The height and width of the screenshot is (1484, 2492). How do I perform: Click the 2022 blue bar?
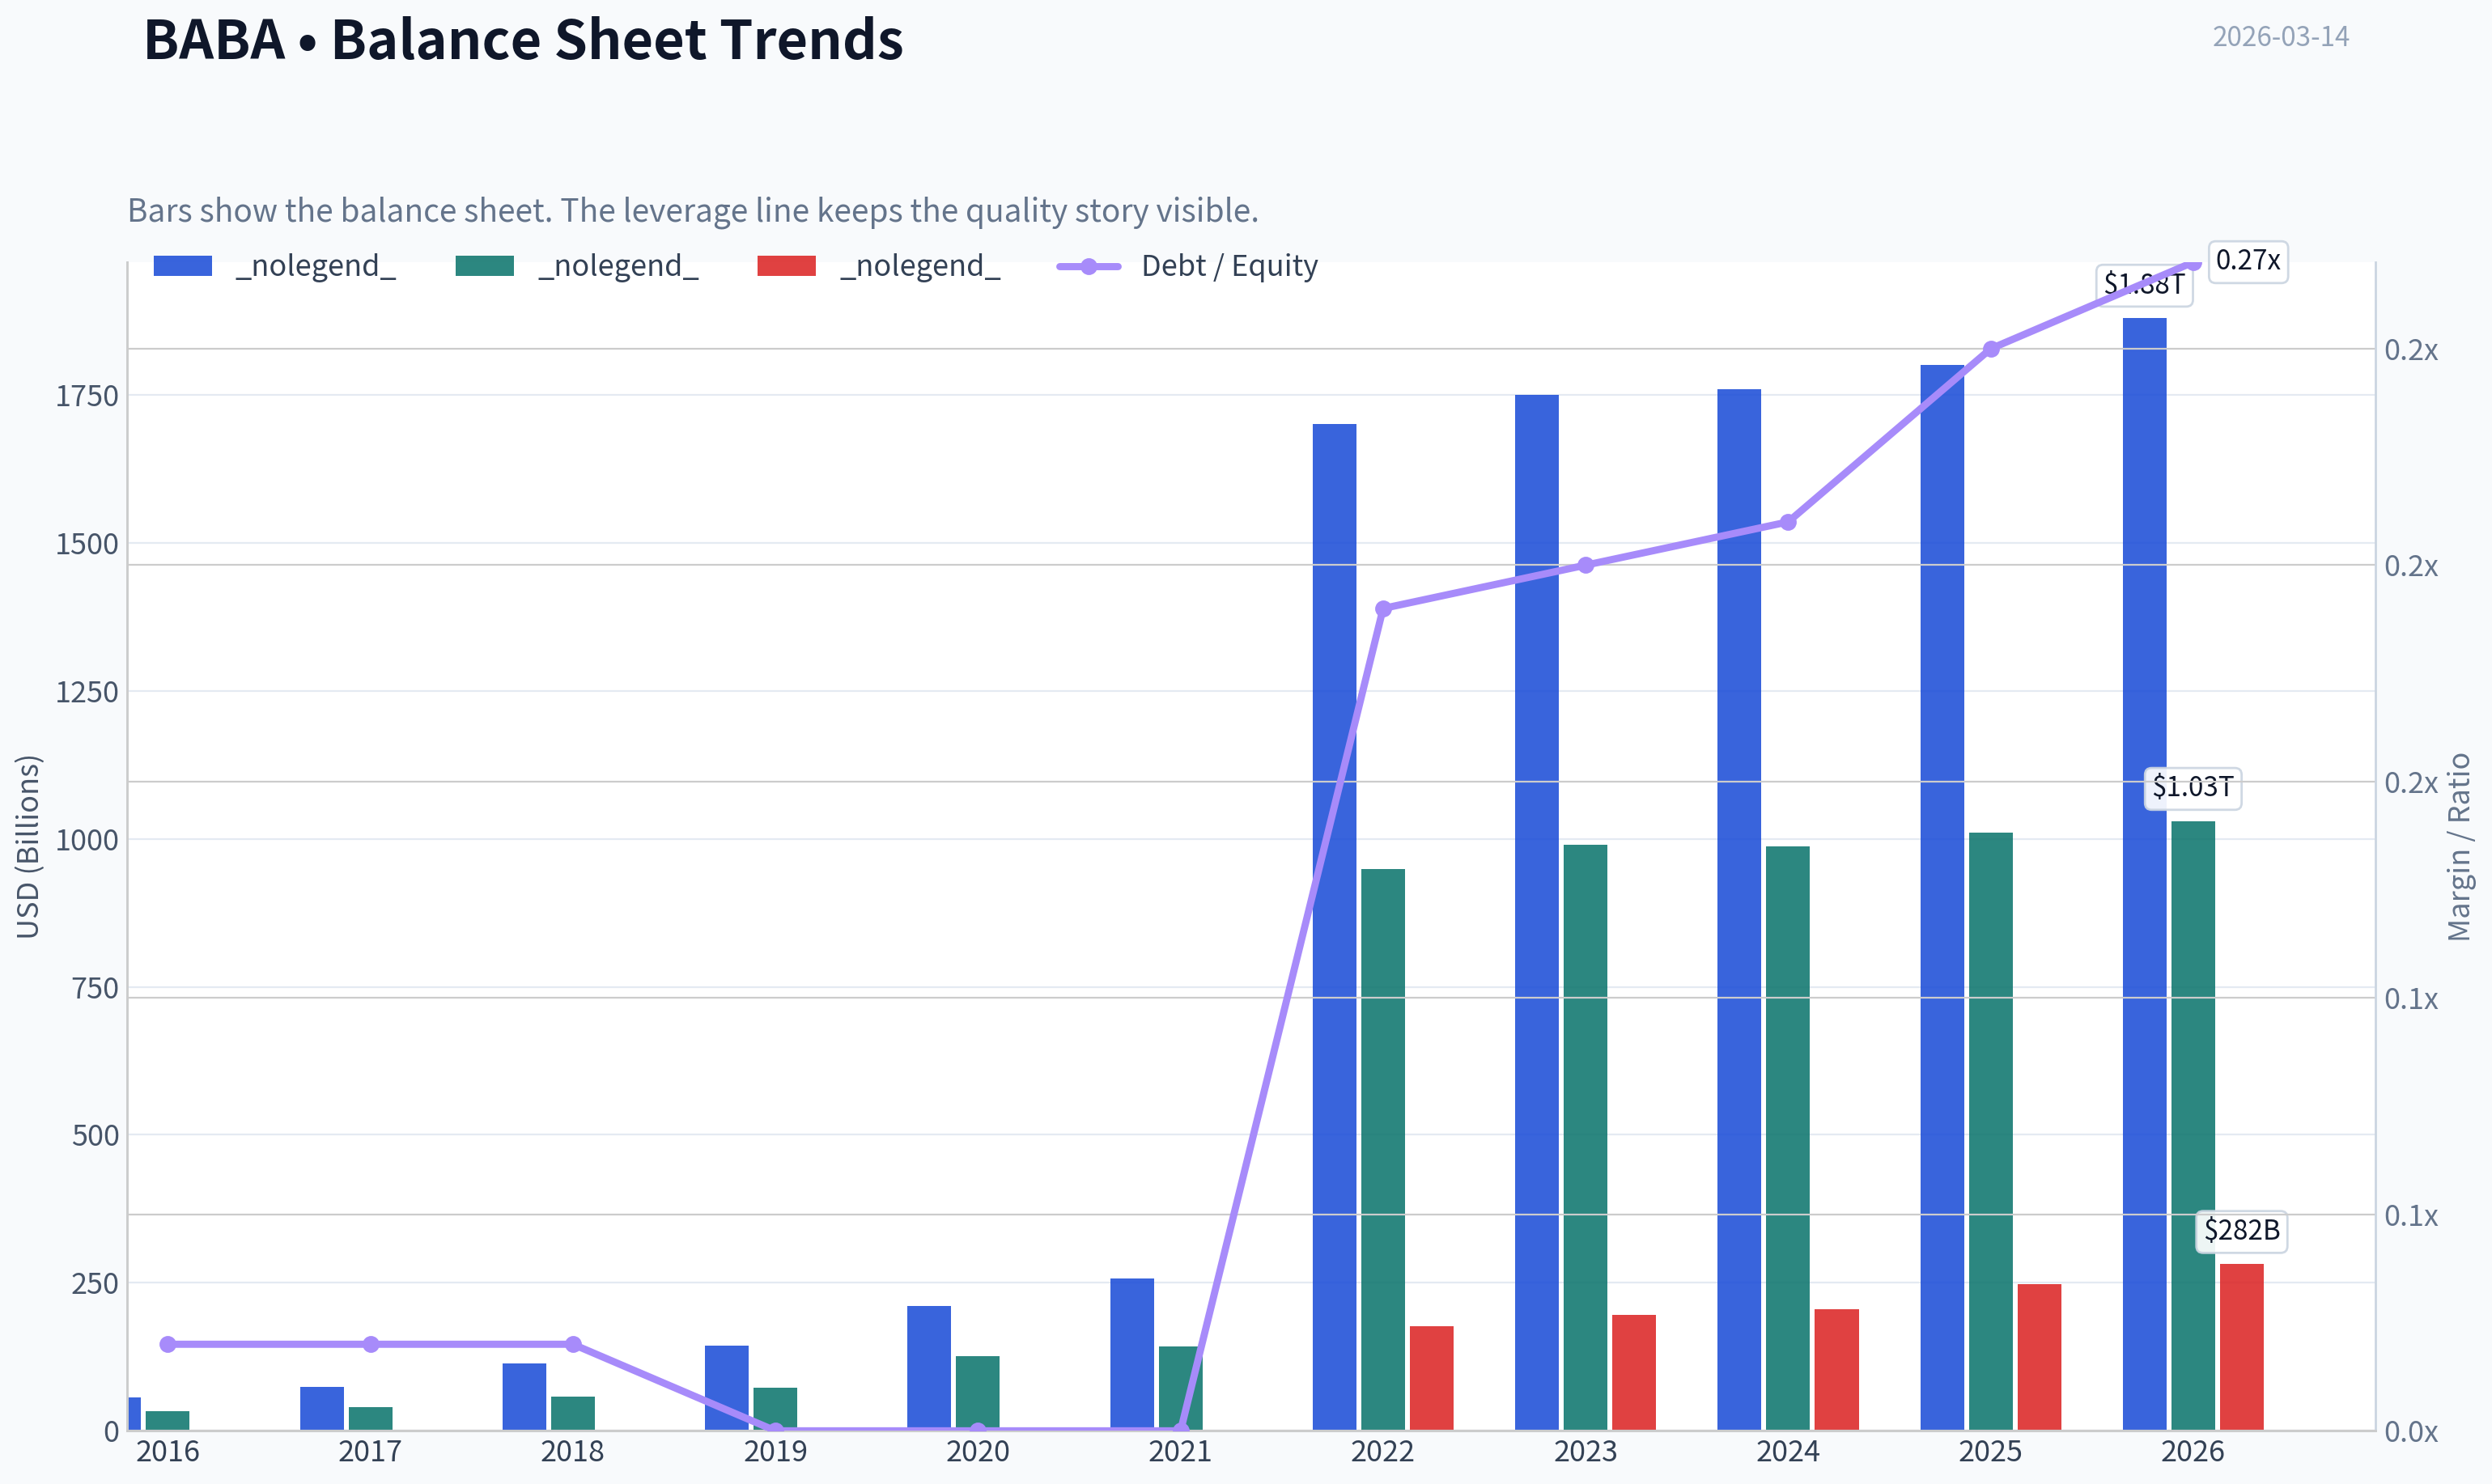(1334, 927)
